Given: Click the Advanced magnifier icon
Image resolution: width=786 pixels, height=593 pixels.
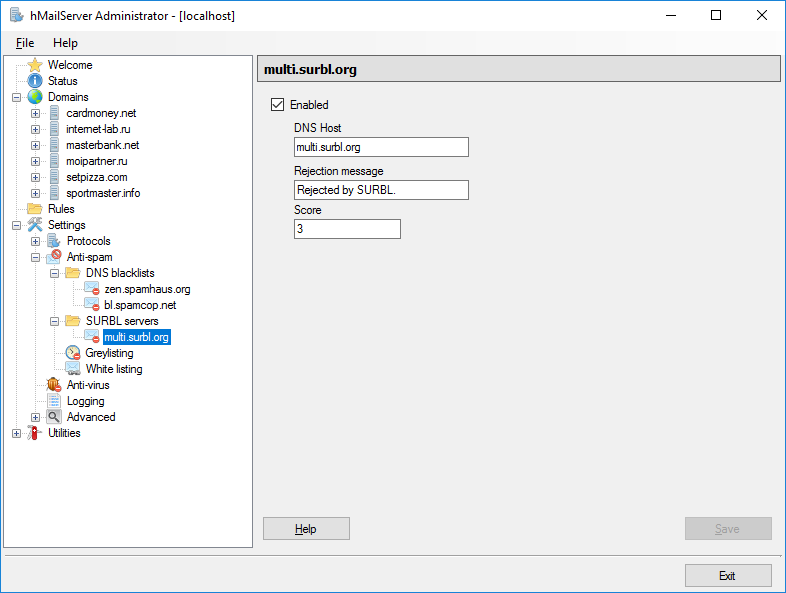Looking at the screenshot, I should tap(54, 417).
